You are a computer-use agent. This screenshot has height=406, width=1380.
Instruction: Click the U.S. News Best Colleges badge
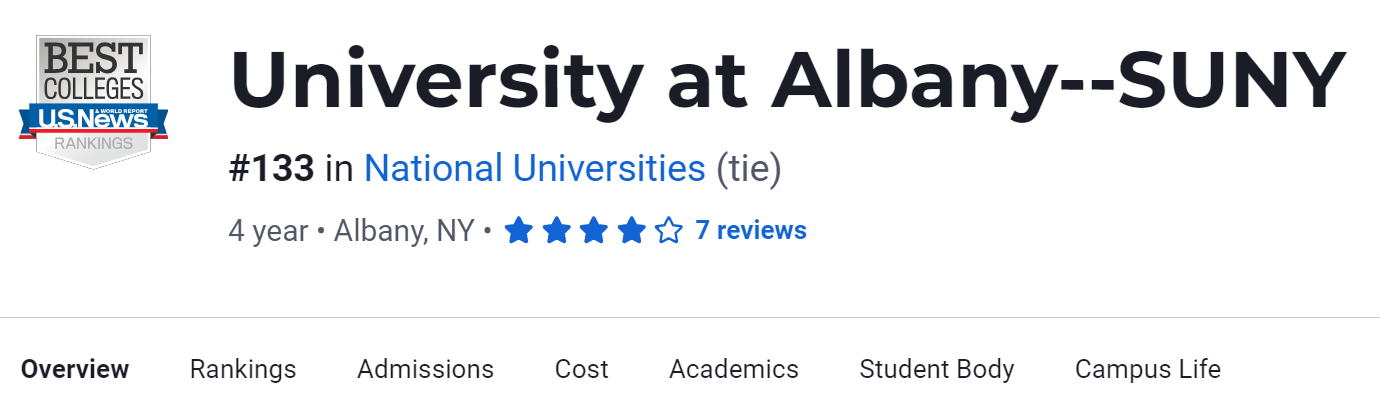point(93,101)
